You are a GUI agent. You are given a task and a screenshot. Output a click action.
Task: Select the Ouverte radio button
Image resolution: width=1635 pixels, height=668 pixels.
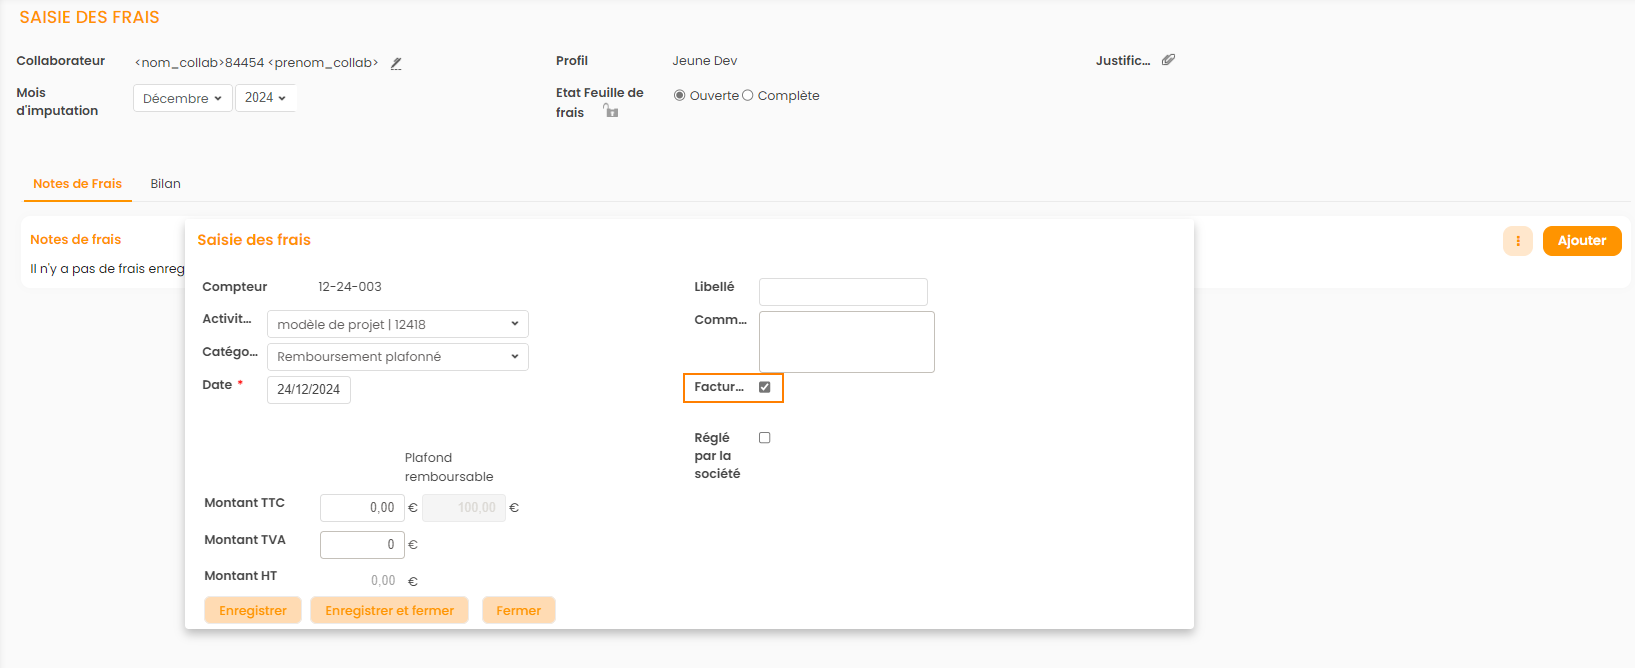click(680, 96)
